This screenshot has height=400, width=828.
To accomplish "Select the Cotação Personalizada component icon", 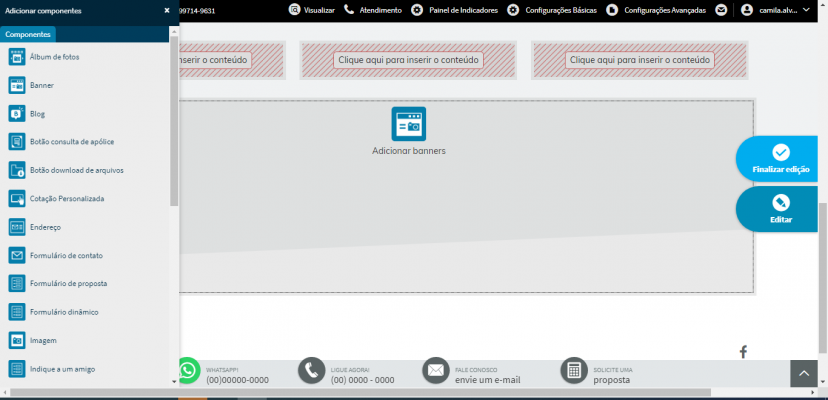I will point(17,199).
